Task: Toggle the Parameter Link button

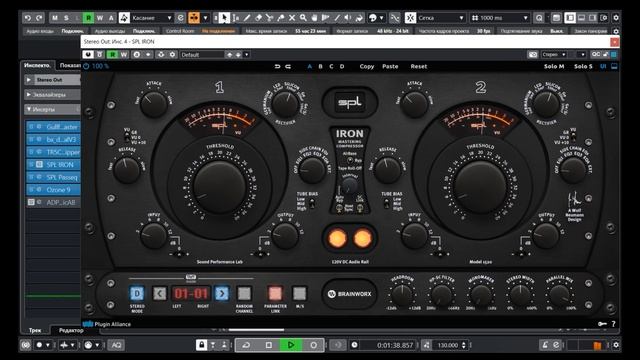Action: pos(275,293)
